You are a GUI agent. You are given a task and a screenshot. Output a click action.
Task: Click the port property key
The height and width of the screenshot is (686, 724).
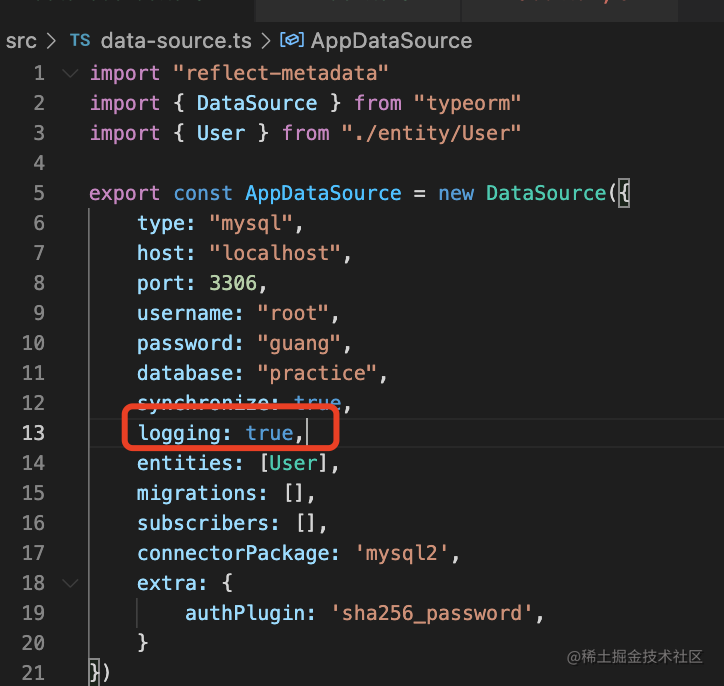[x=160, y=284]
